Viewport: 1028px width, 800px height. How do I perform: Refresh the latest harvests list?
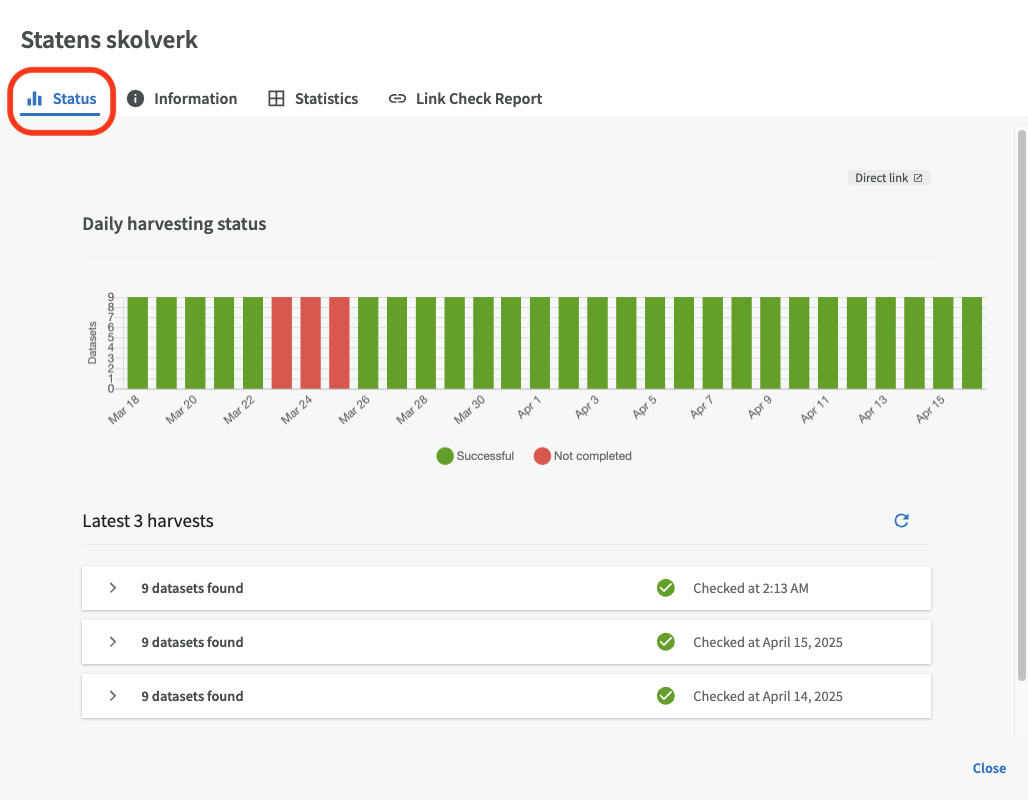click(901, 521)
